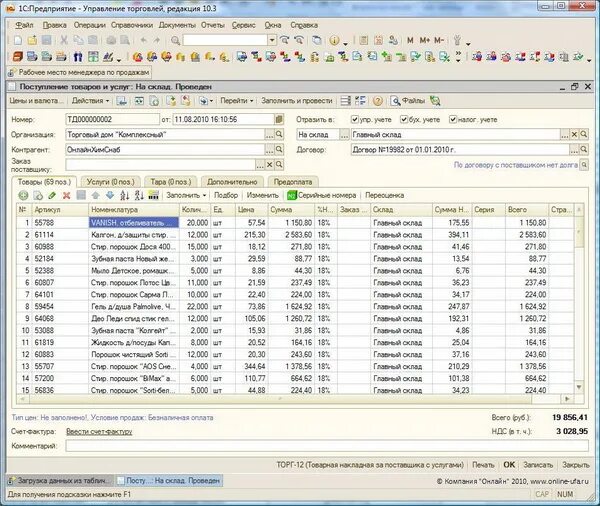Click the OK button
The width and height of the screenshot is (600, 506).
click(509, 465)
